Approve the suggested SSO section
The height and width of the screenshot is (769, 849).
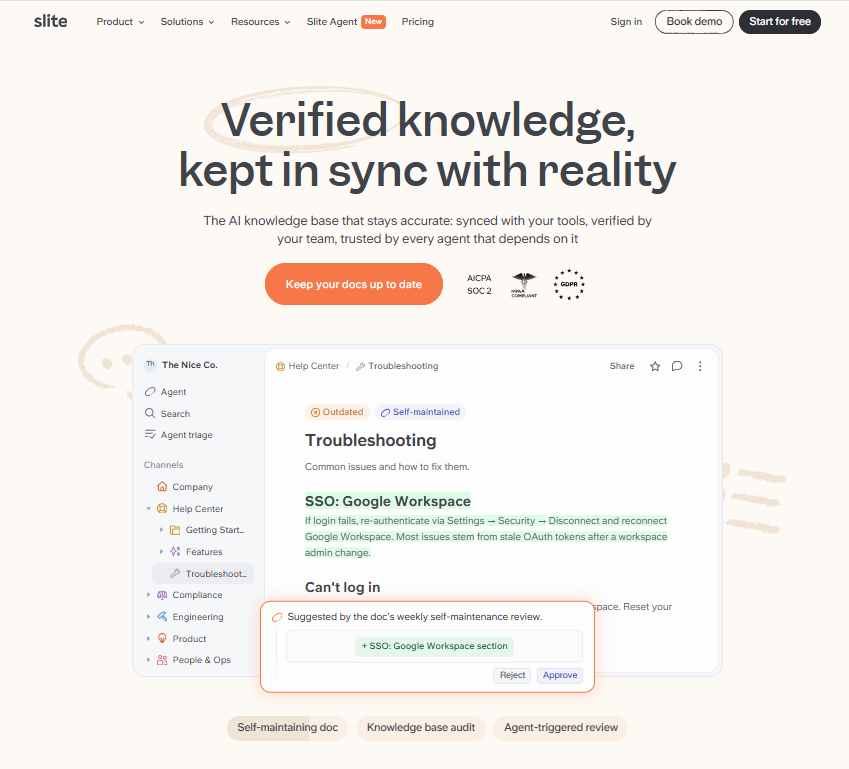pos(560,675)
